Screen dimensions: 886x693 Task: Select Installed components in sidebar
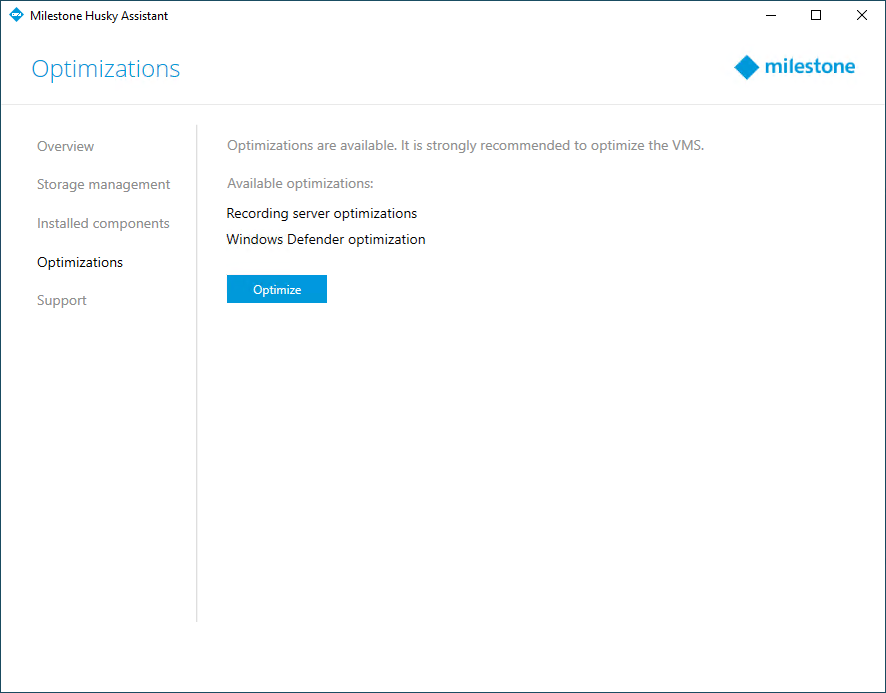point(103,224)
